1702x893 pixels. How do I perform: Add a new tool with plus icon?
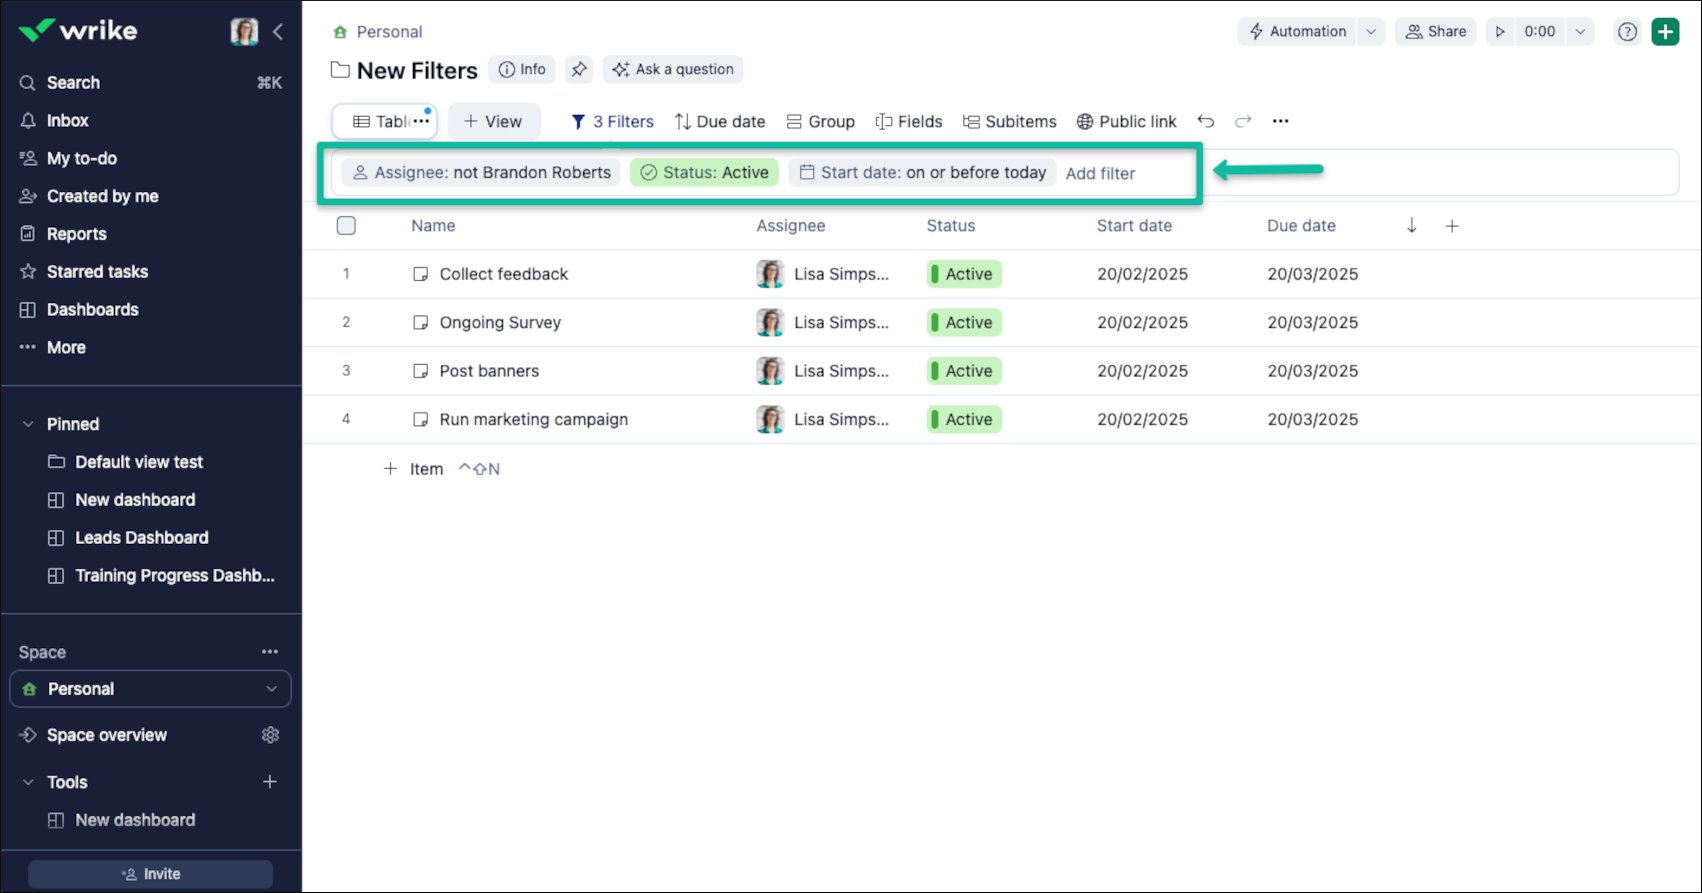click(270, 782)
